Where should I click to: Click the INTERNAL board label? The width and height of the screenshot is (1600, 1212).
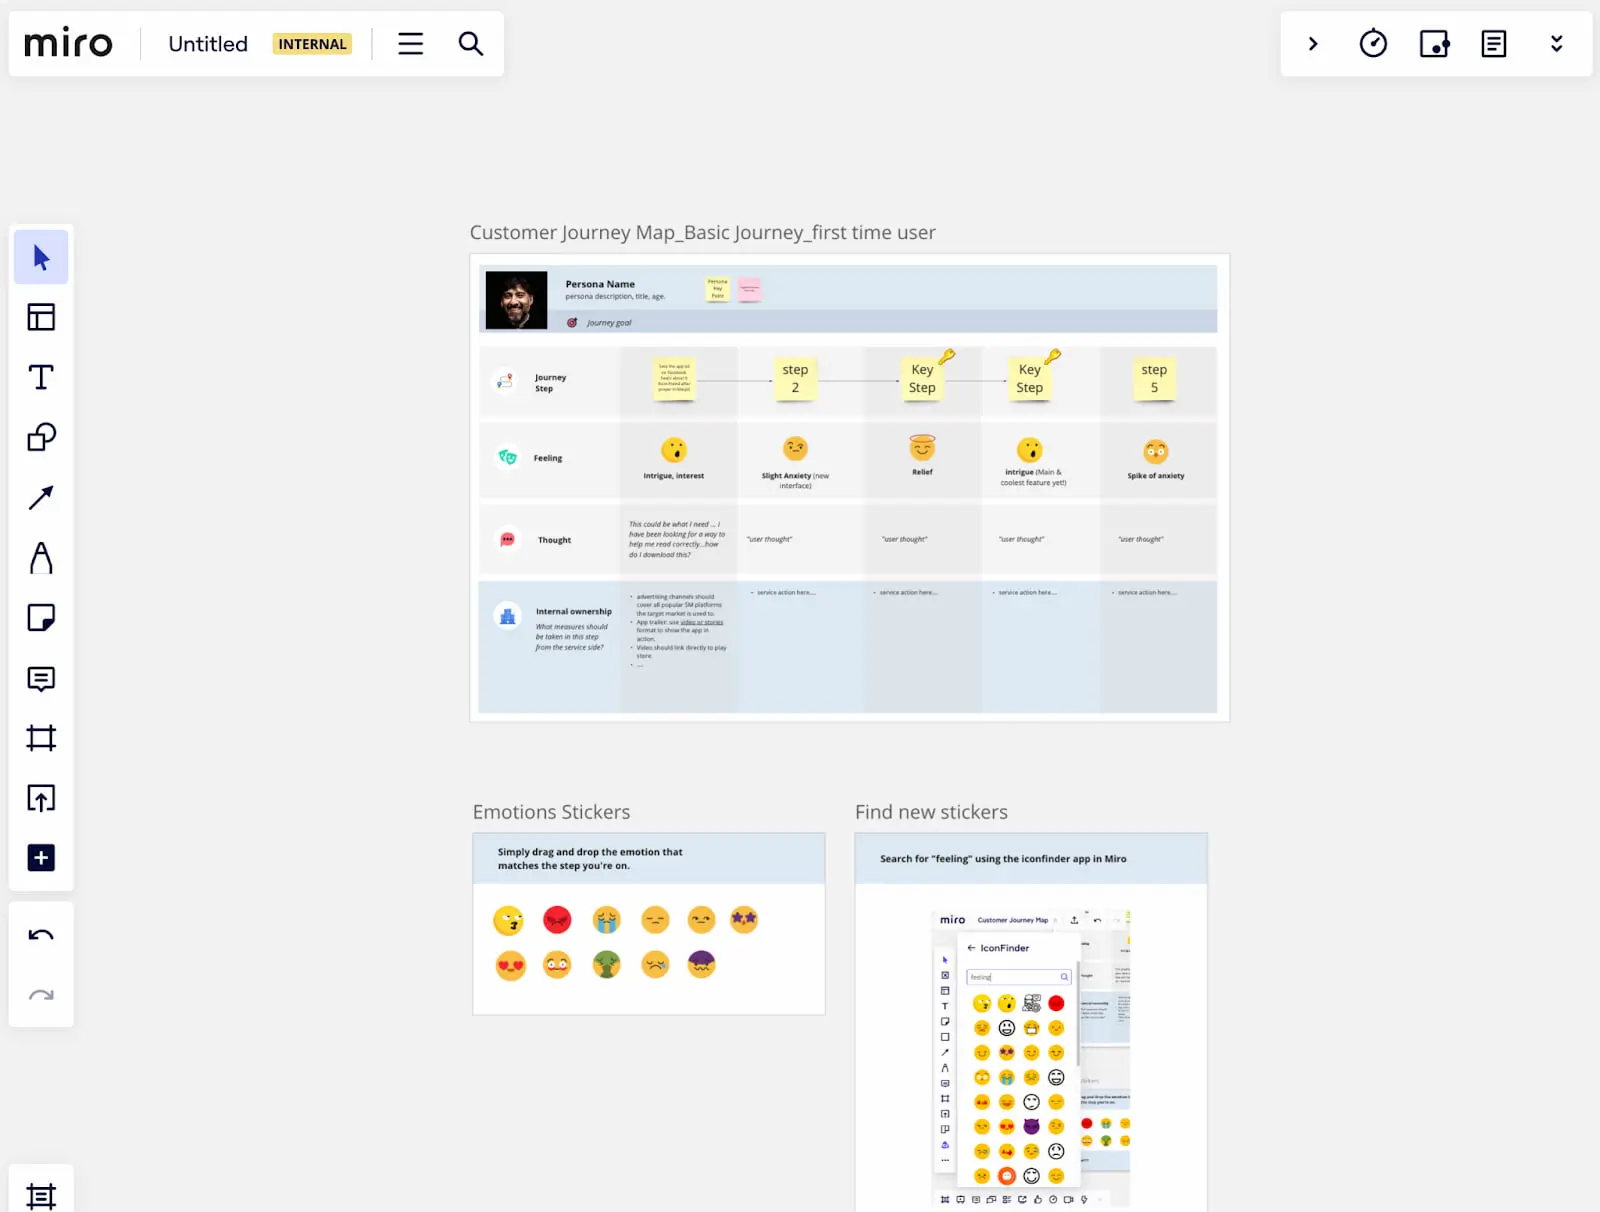[311, 43]
